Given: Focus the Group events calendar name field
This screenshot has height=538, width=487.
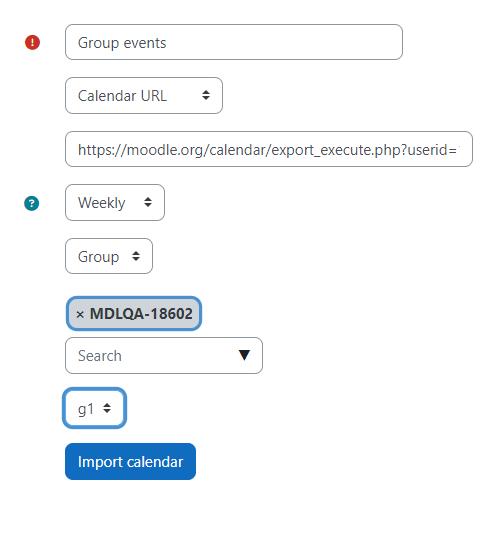Looking at the screenshot, I should (x=234, y=42).
